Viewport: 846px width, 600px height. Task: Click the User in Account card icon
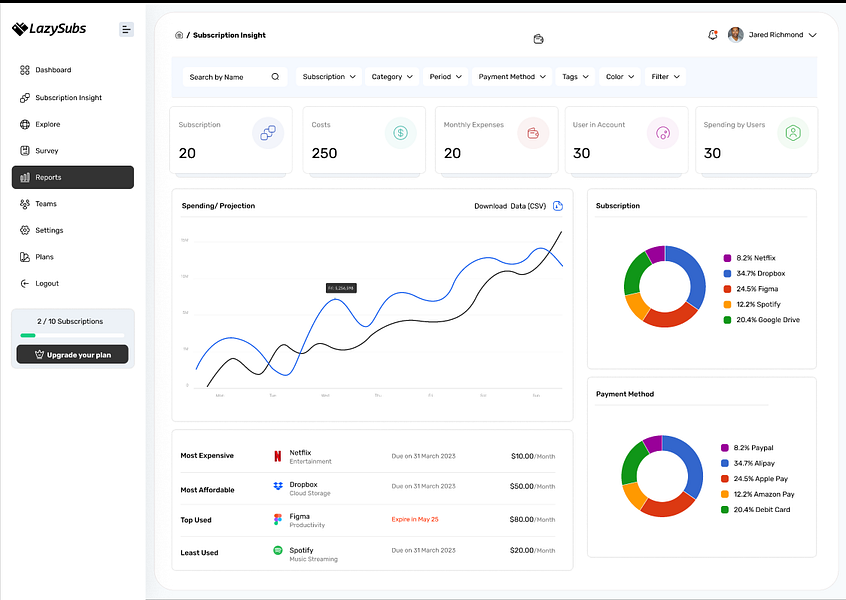(663, 133)
